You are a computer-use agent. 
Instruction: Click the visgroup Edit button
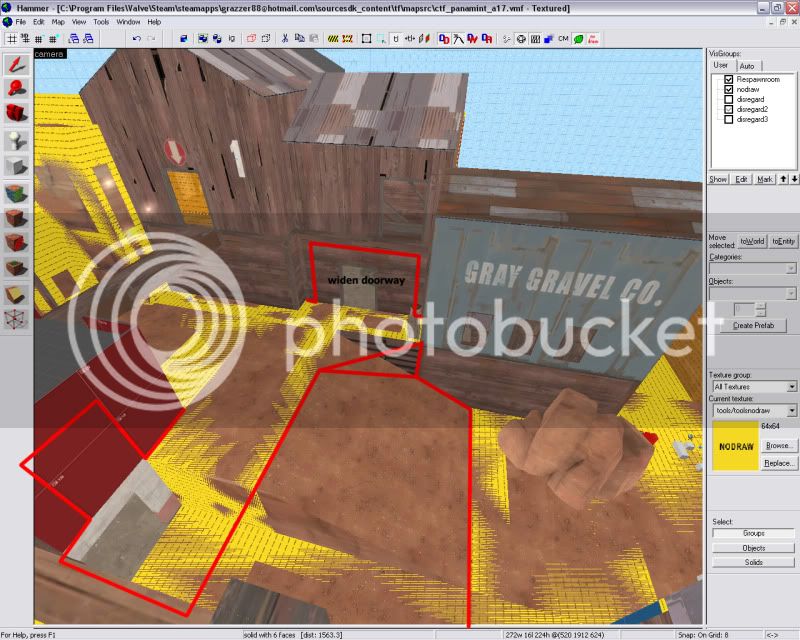[x=741, y=179]
